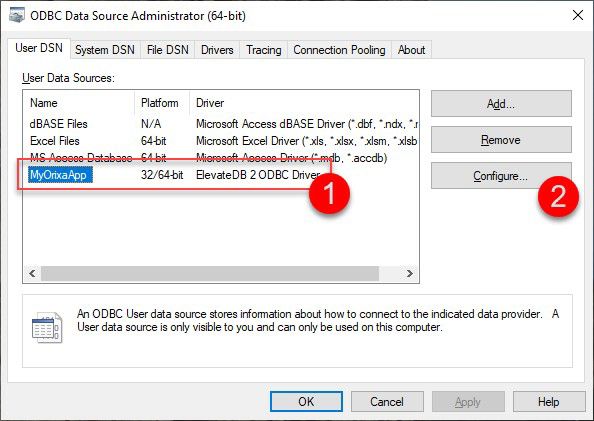
Task: Select the MyOrixaApp data source
Action: 60,175
